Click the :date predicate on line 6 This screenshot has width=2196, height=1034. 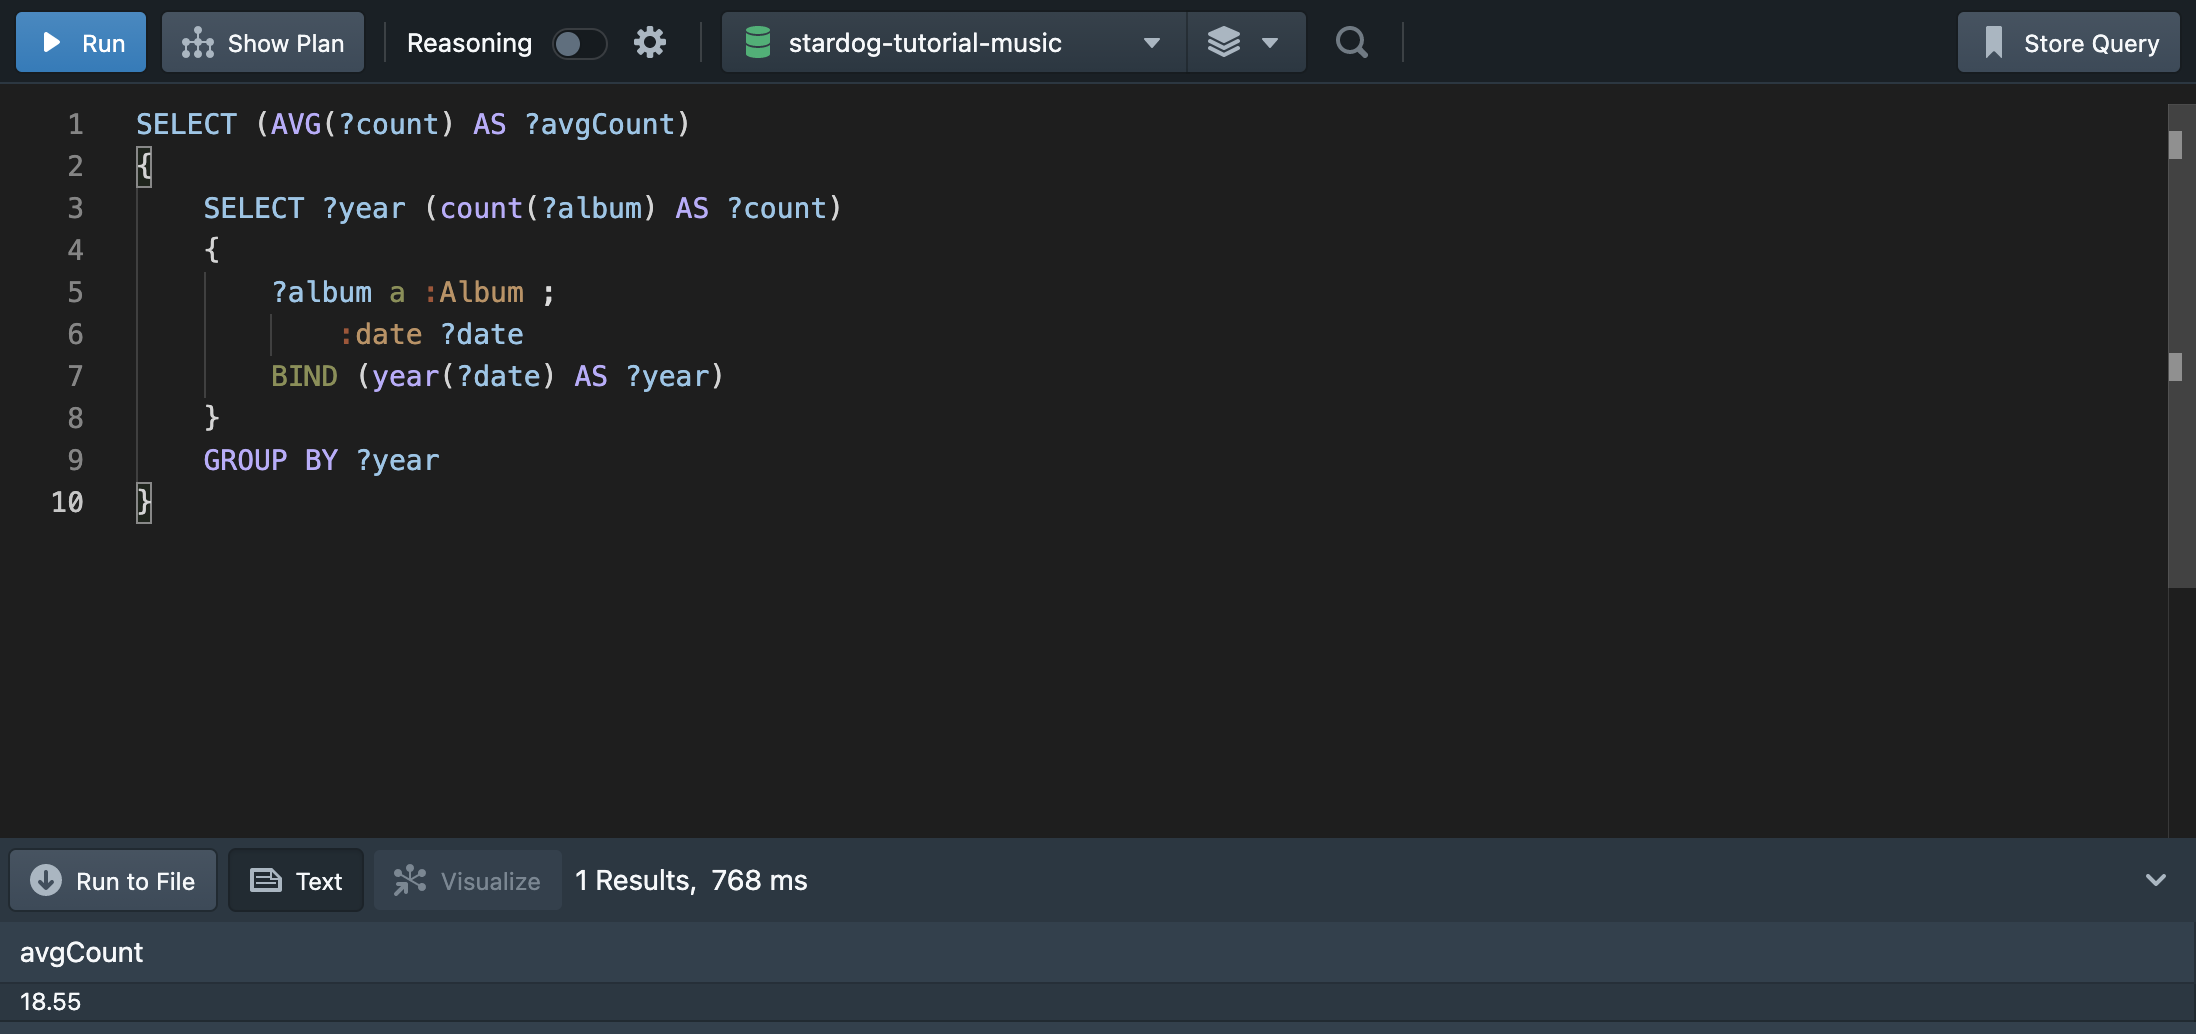click(x=381, y=334)
